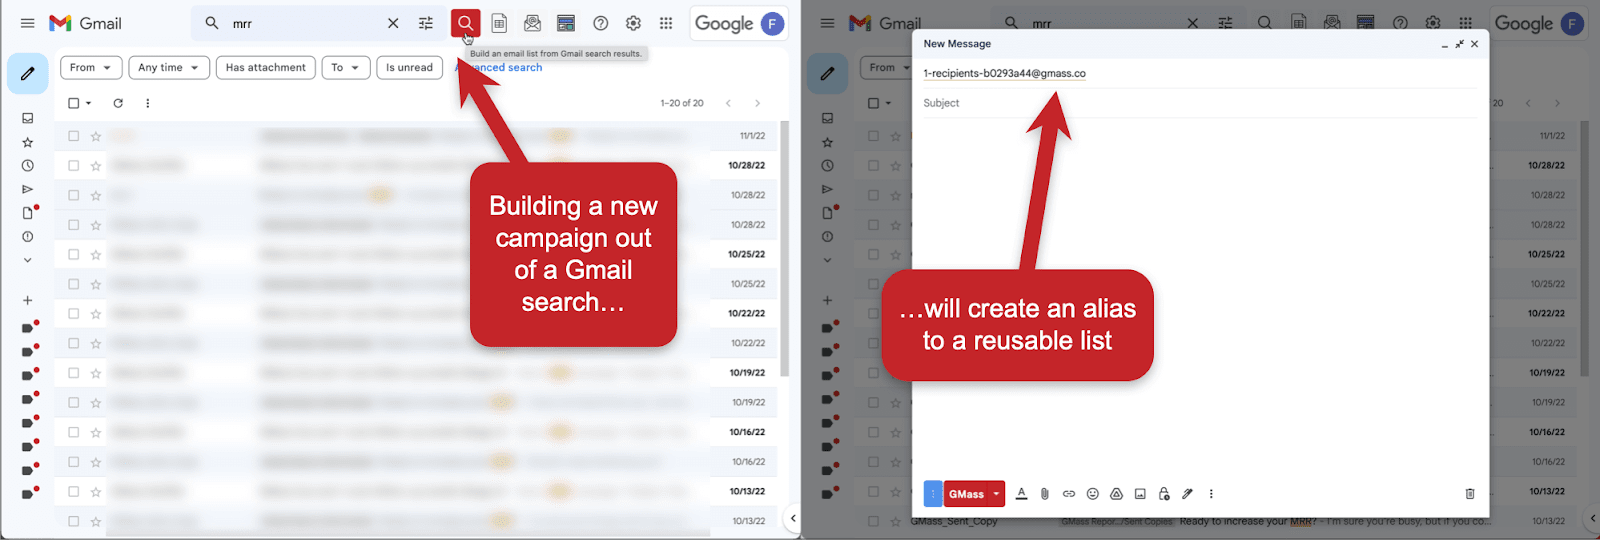Click Compose pencil button in left window
The image size is (1600, 540).
28,73
